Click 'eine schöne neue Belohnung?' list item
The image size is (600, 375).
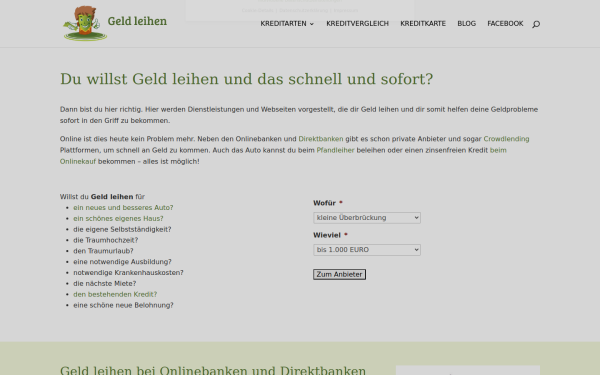click(x=123, y=305)
